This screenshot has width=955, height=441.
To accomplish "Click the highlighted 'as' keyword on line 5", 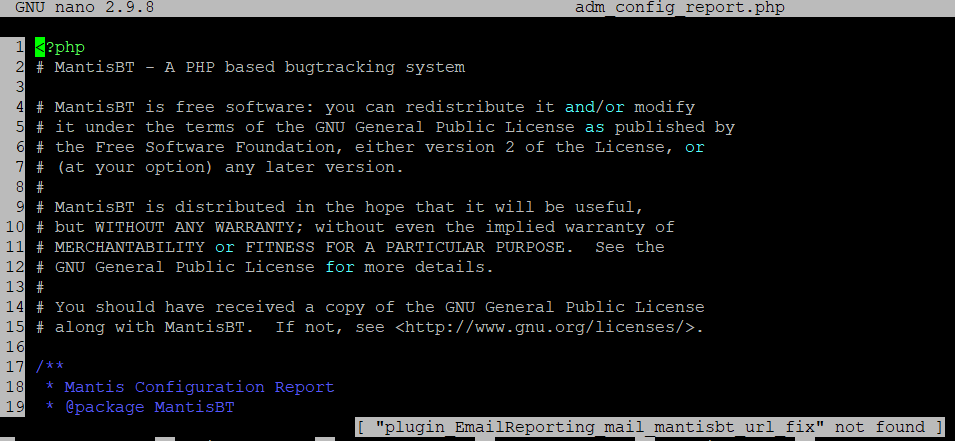I will (594, 127).
